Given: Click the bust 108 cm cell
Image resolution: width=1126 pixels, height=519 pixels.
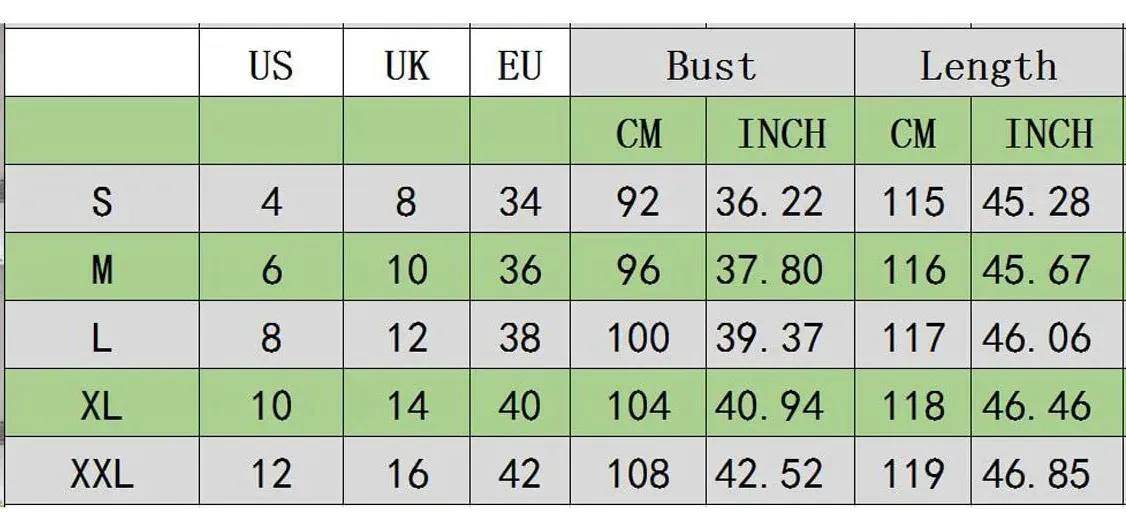Looking at the screenshot, I should 638,472.
